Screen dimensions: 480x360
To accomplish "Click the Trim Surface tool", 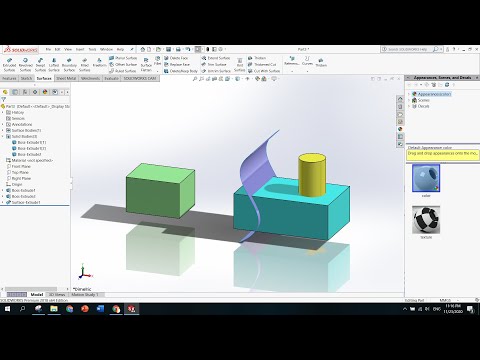I will [x=214, y=64].
